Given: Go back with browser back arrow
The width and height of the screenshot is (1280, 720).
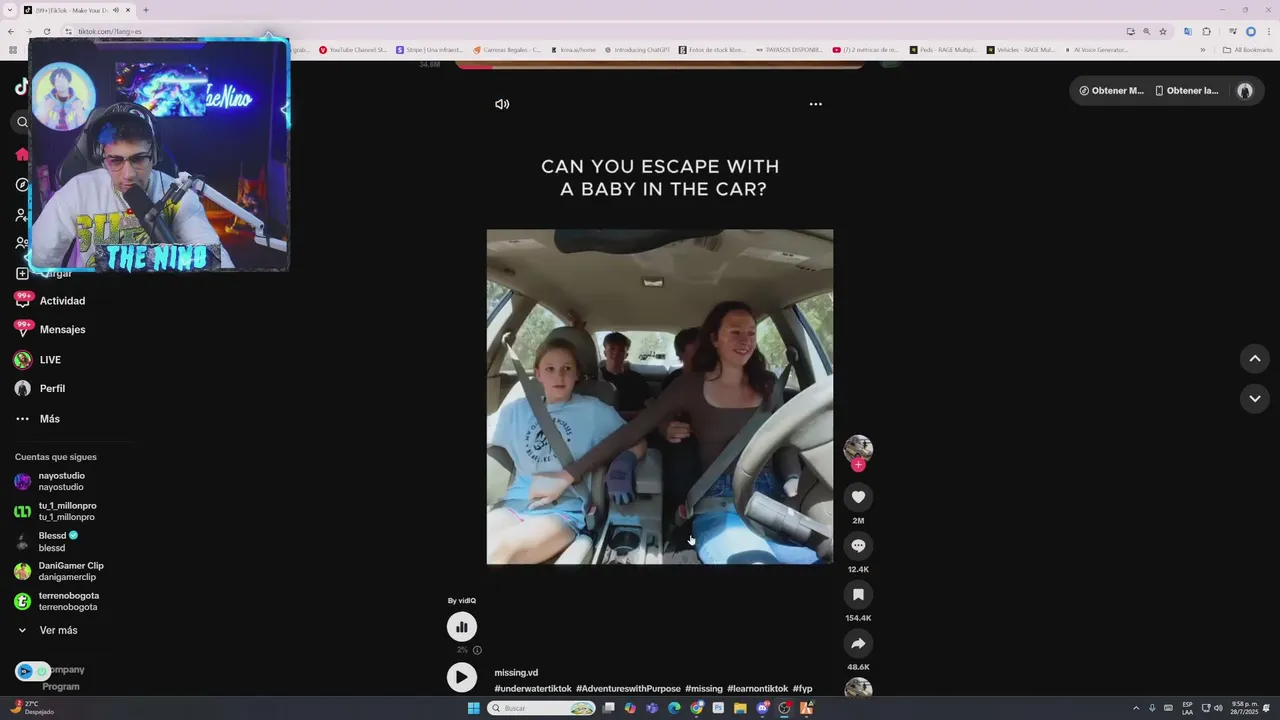Looking at the screenshot, I should (11, 31).
